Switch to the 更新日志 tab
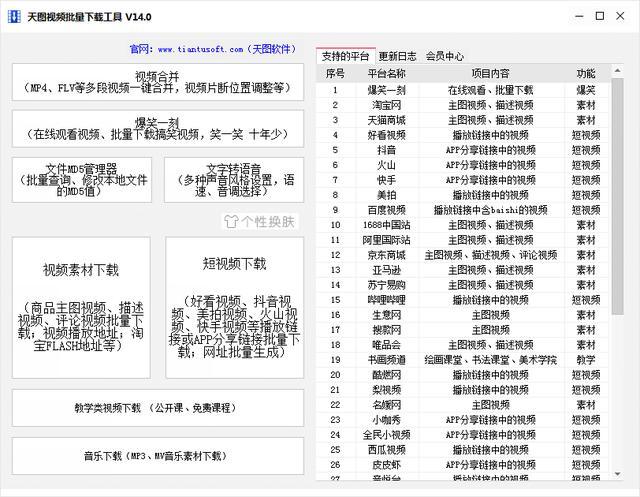The image size is (640, 497). 397,56
